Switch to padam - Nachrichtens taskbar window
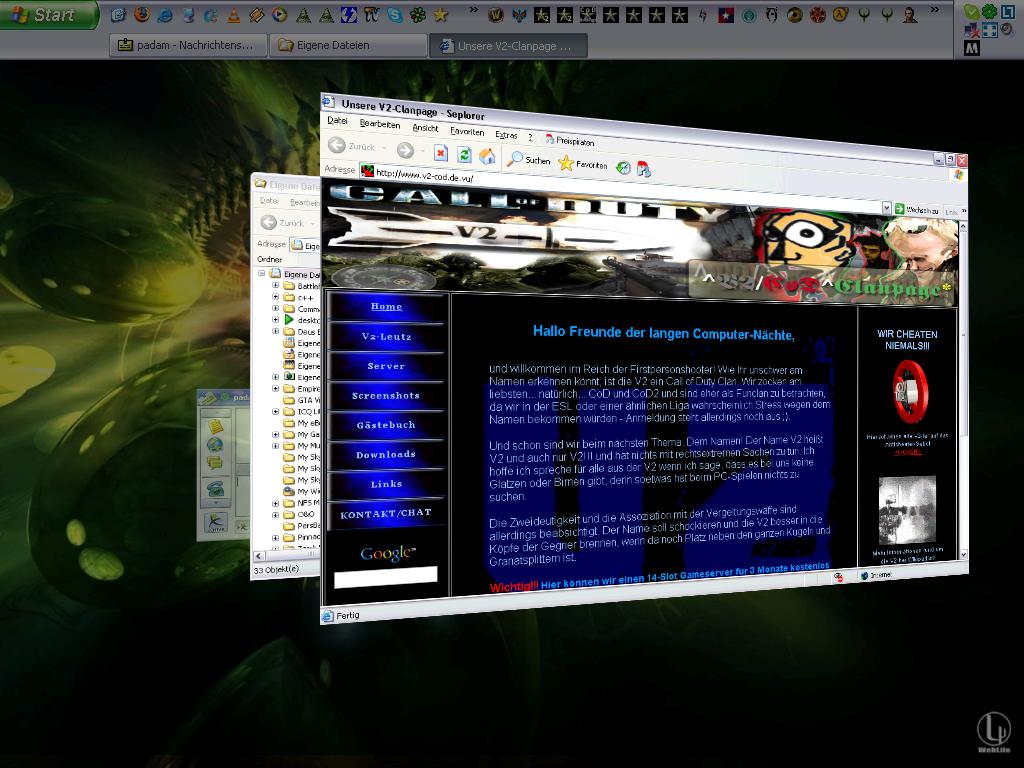1024x768 pixels. point(188,45)
